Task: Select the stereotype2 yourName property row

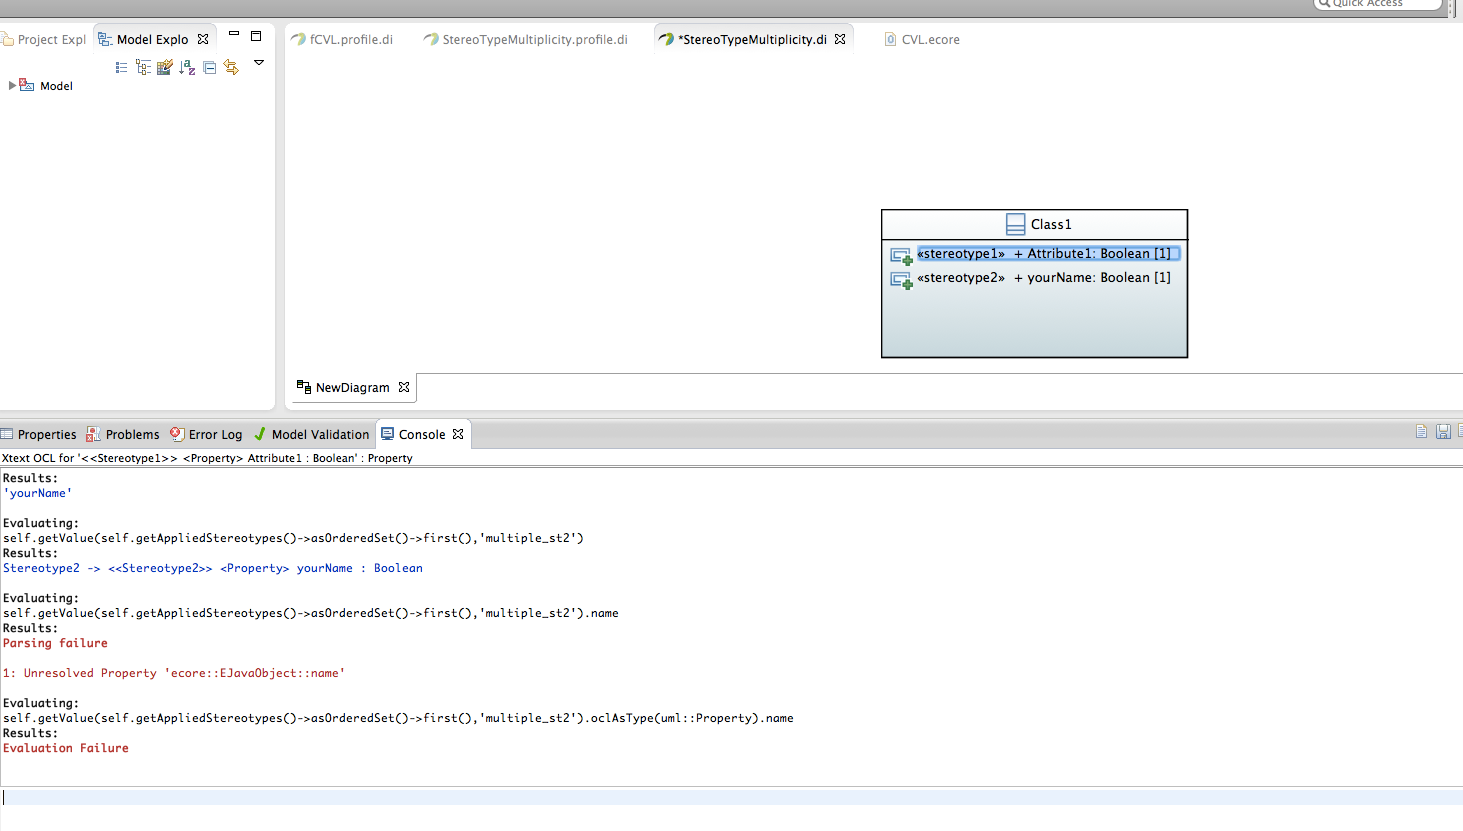Action: (x=1044, y=278)
